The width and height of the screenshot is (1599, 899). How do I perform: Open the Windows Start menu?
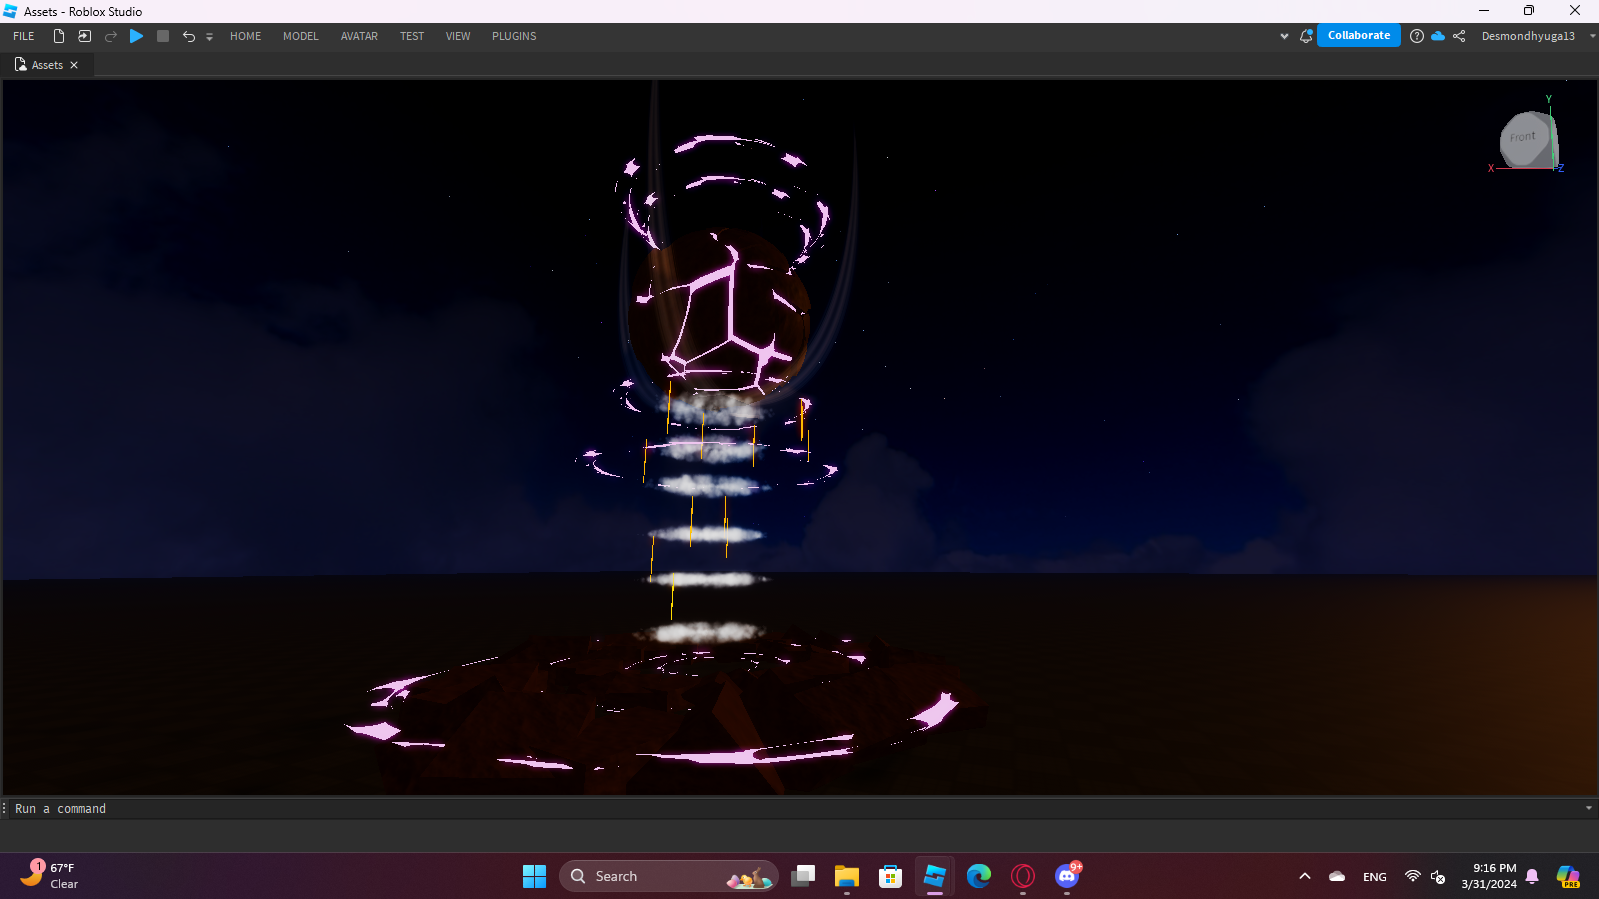(535, 876)
